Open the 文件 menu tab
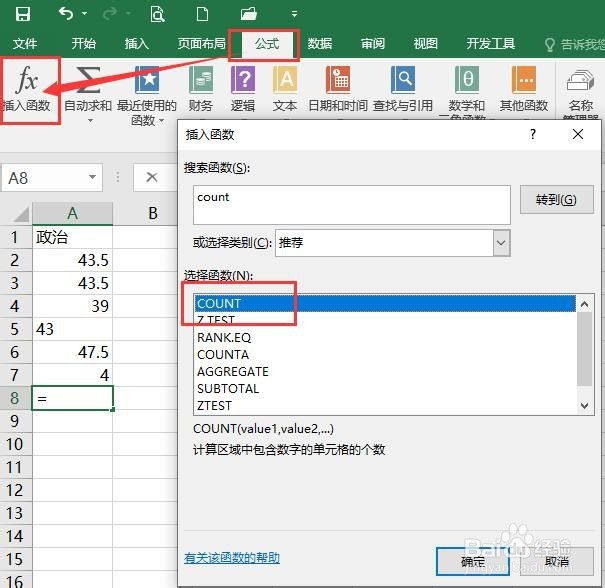 [25, 44]
